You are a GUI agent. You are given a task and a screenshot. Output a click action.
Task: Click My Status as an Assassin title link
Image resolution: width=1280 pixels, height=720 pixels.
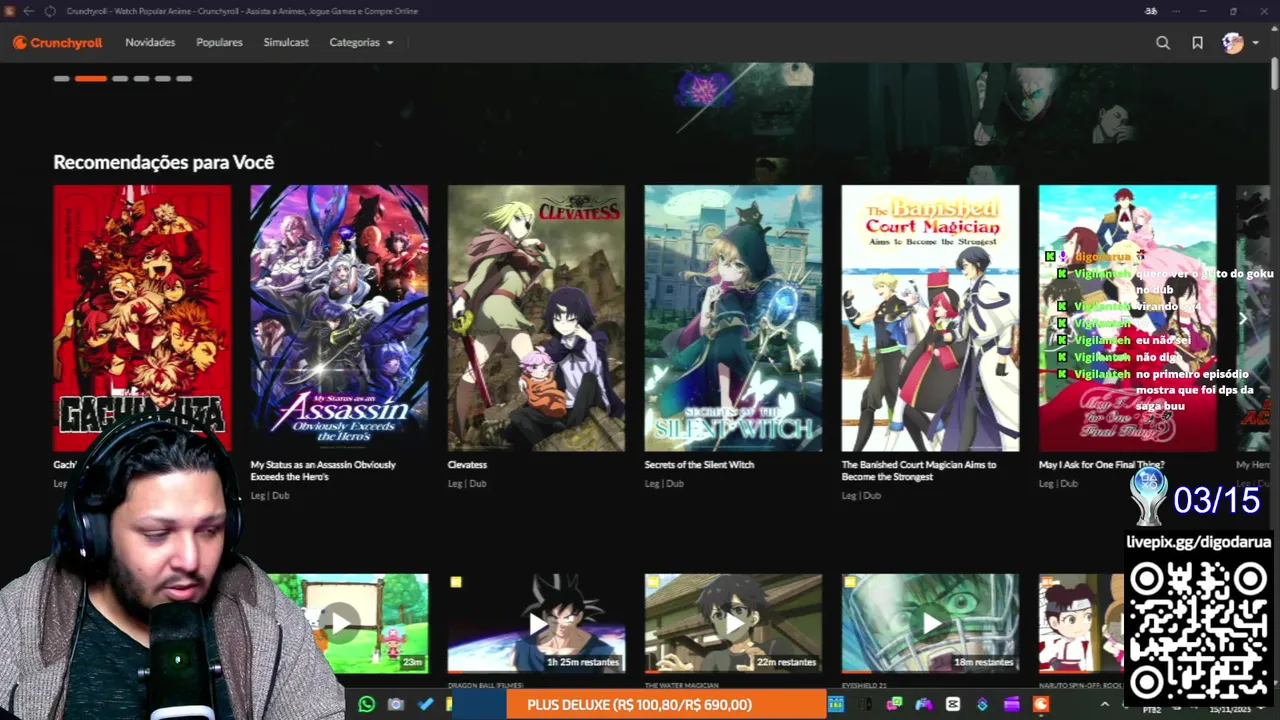tap(323, 471)
